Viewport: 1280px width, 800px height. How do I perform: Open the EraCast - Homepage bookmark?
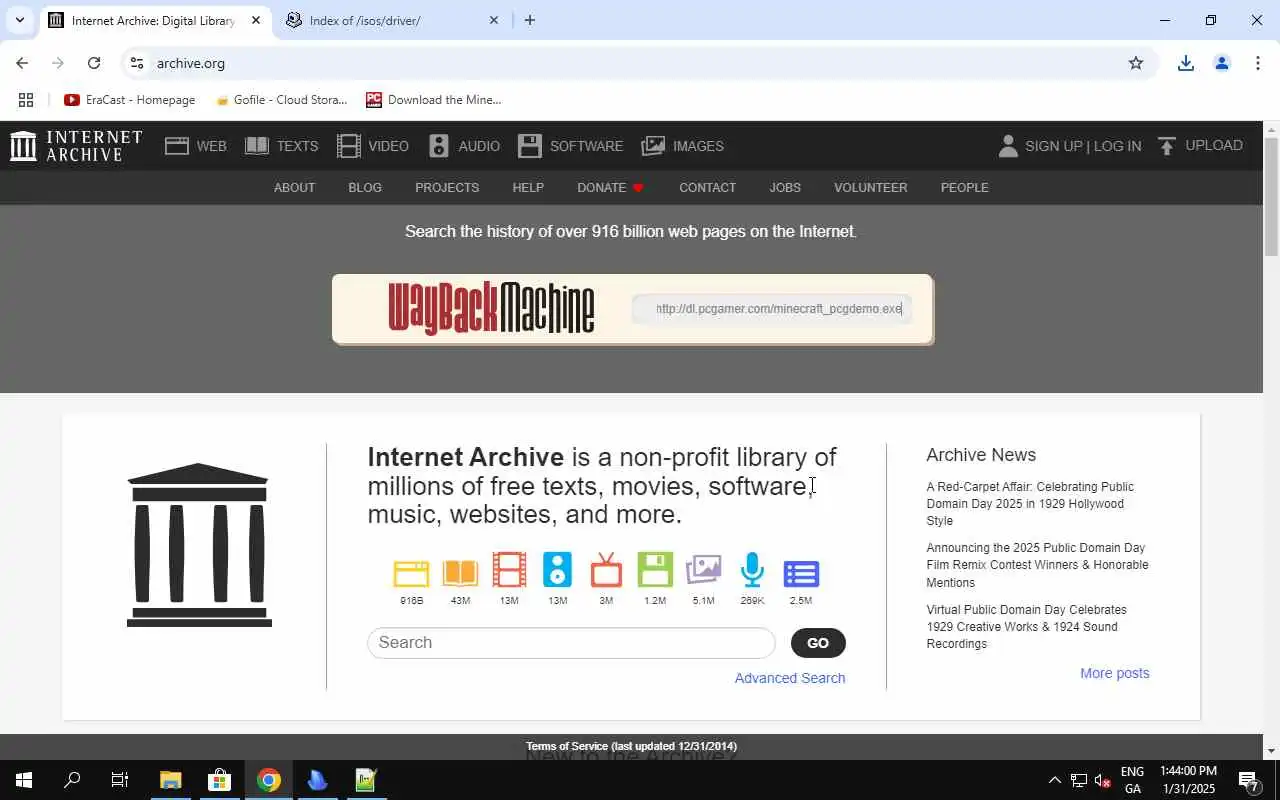130,100
